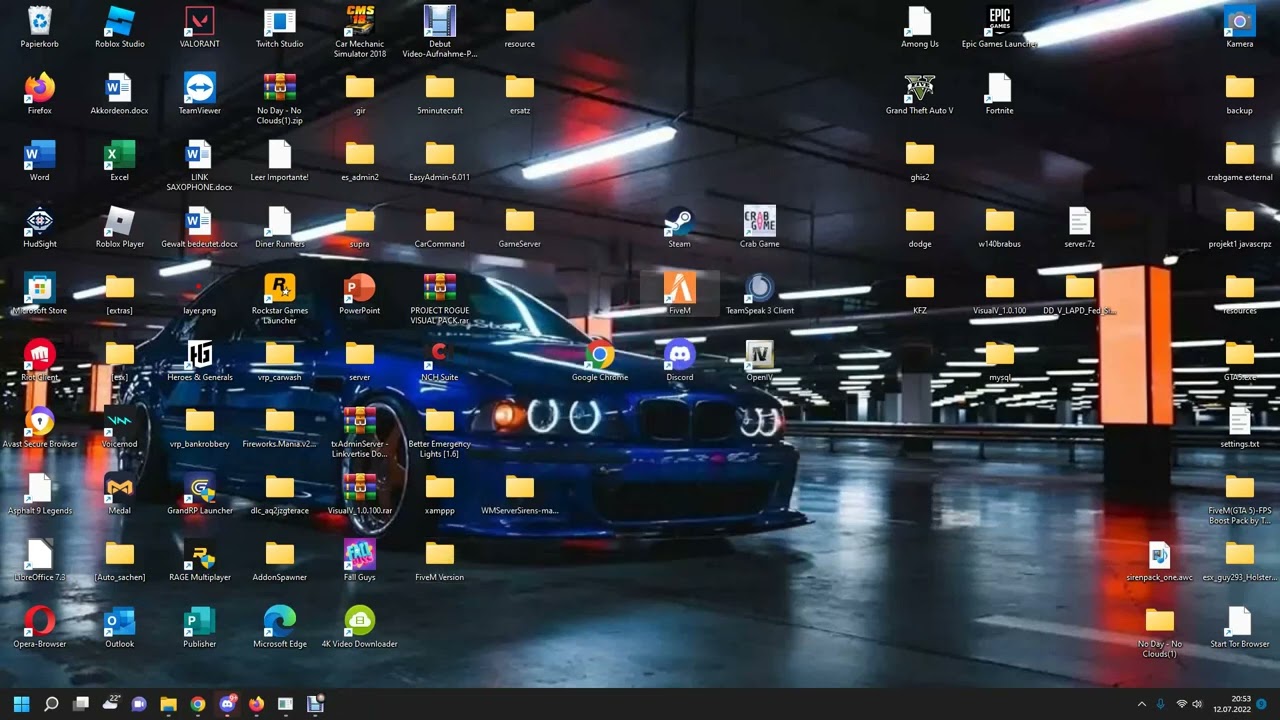Select the Fortnite desktop shortcut
Image resolution: width=1280 pixels, height=720 pixels.
tap(1000, 94)
